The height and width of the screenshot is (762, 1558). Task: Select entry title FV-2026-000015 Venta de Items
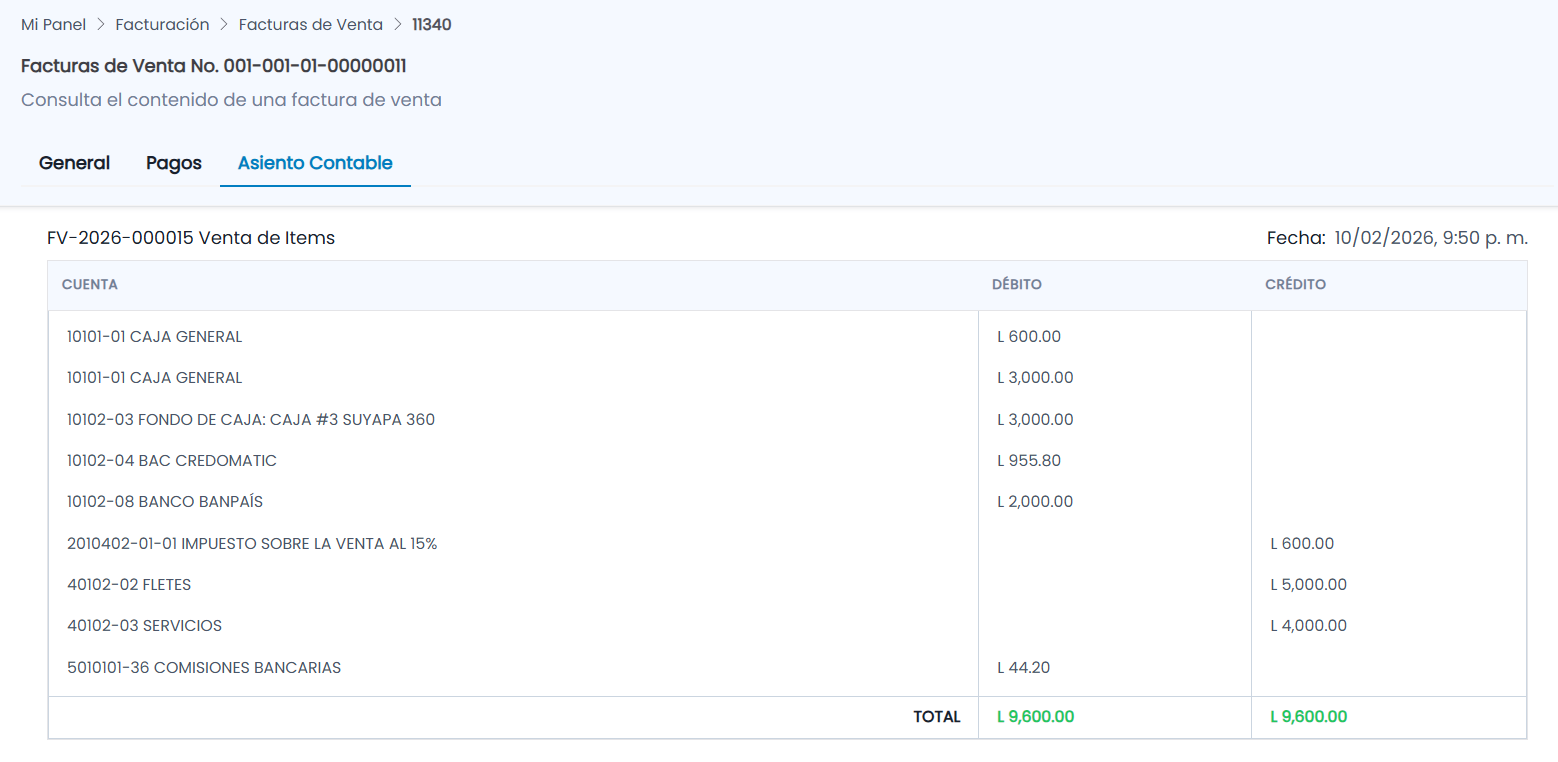pos(191,238)
